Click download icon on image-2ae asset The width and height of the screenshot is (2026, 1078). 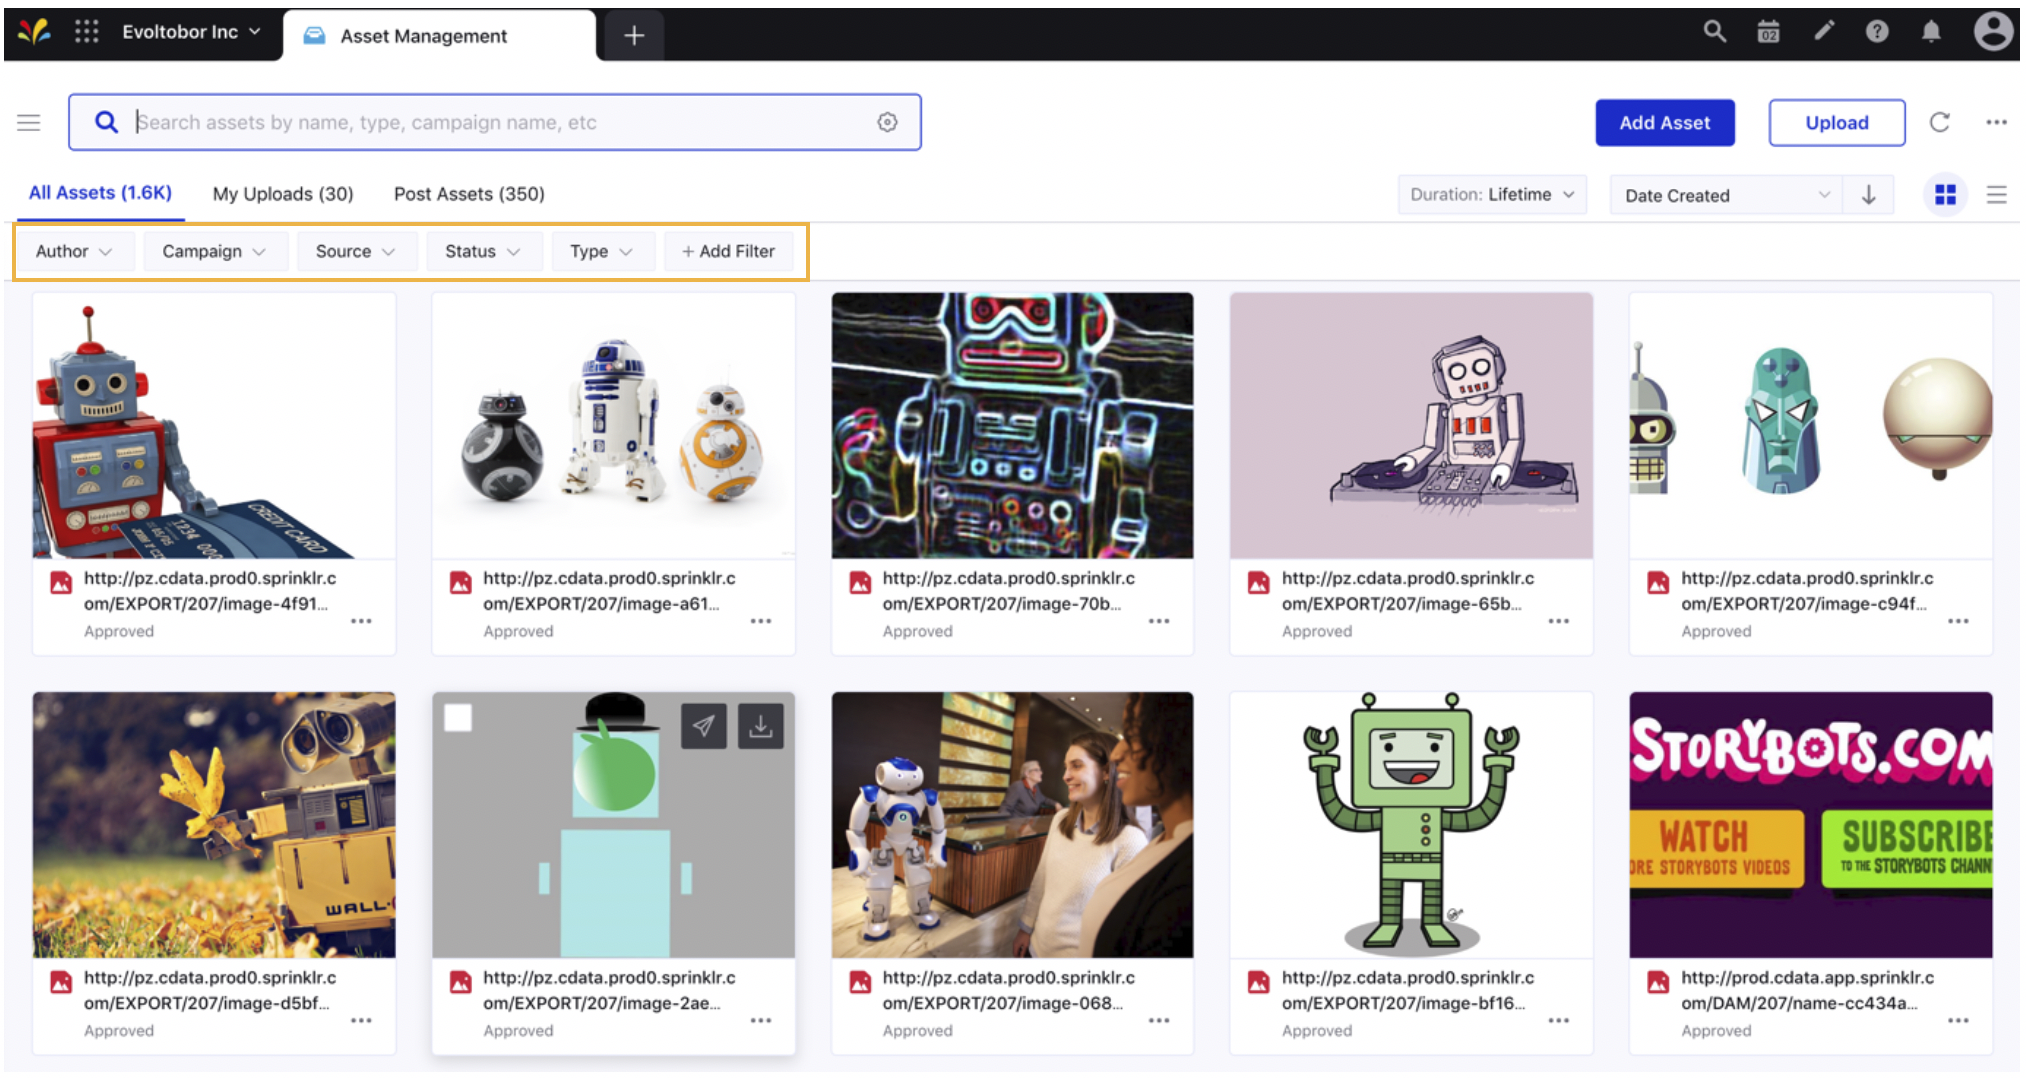pyautogui.click(x=761, y=726)
